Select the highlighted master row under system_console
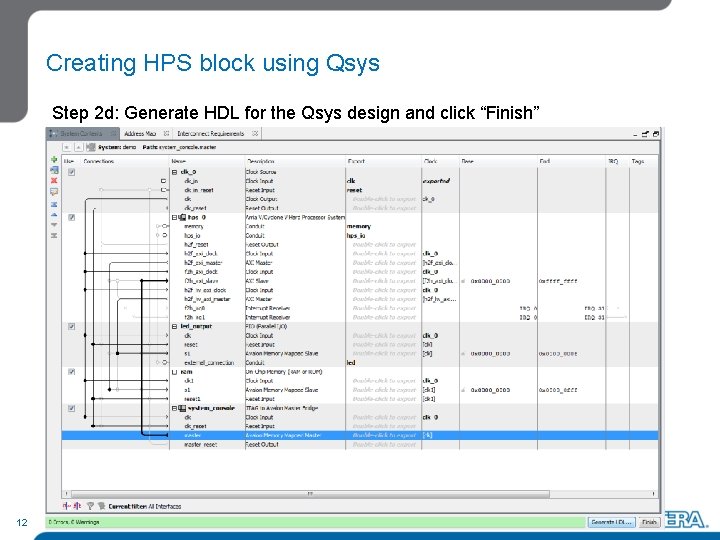The height and width of the screenshot is (540, 720). pos(360,435)
